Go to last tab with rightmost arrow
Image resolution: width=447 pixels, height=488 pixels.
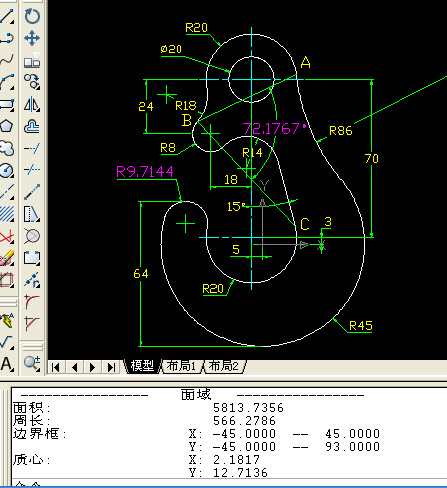pos(111,367)
